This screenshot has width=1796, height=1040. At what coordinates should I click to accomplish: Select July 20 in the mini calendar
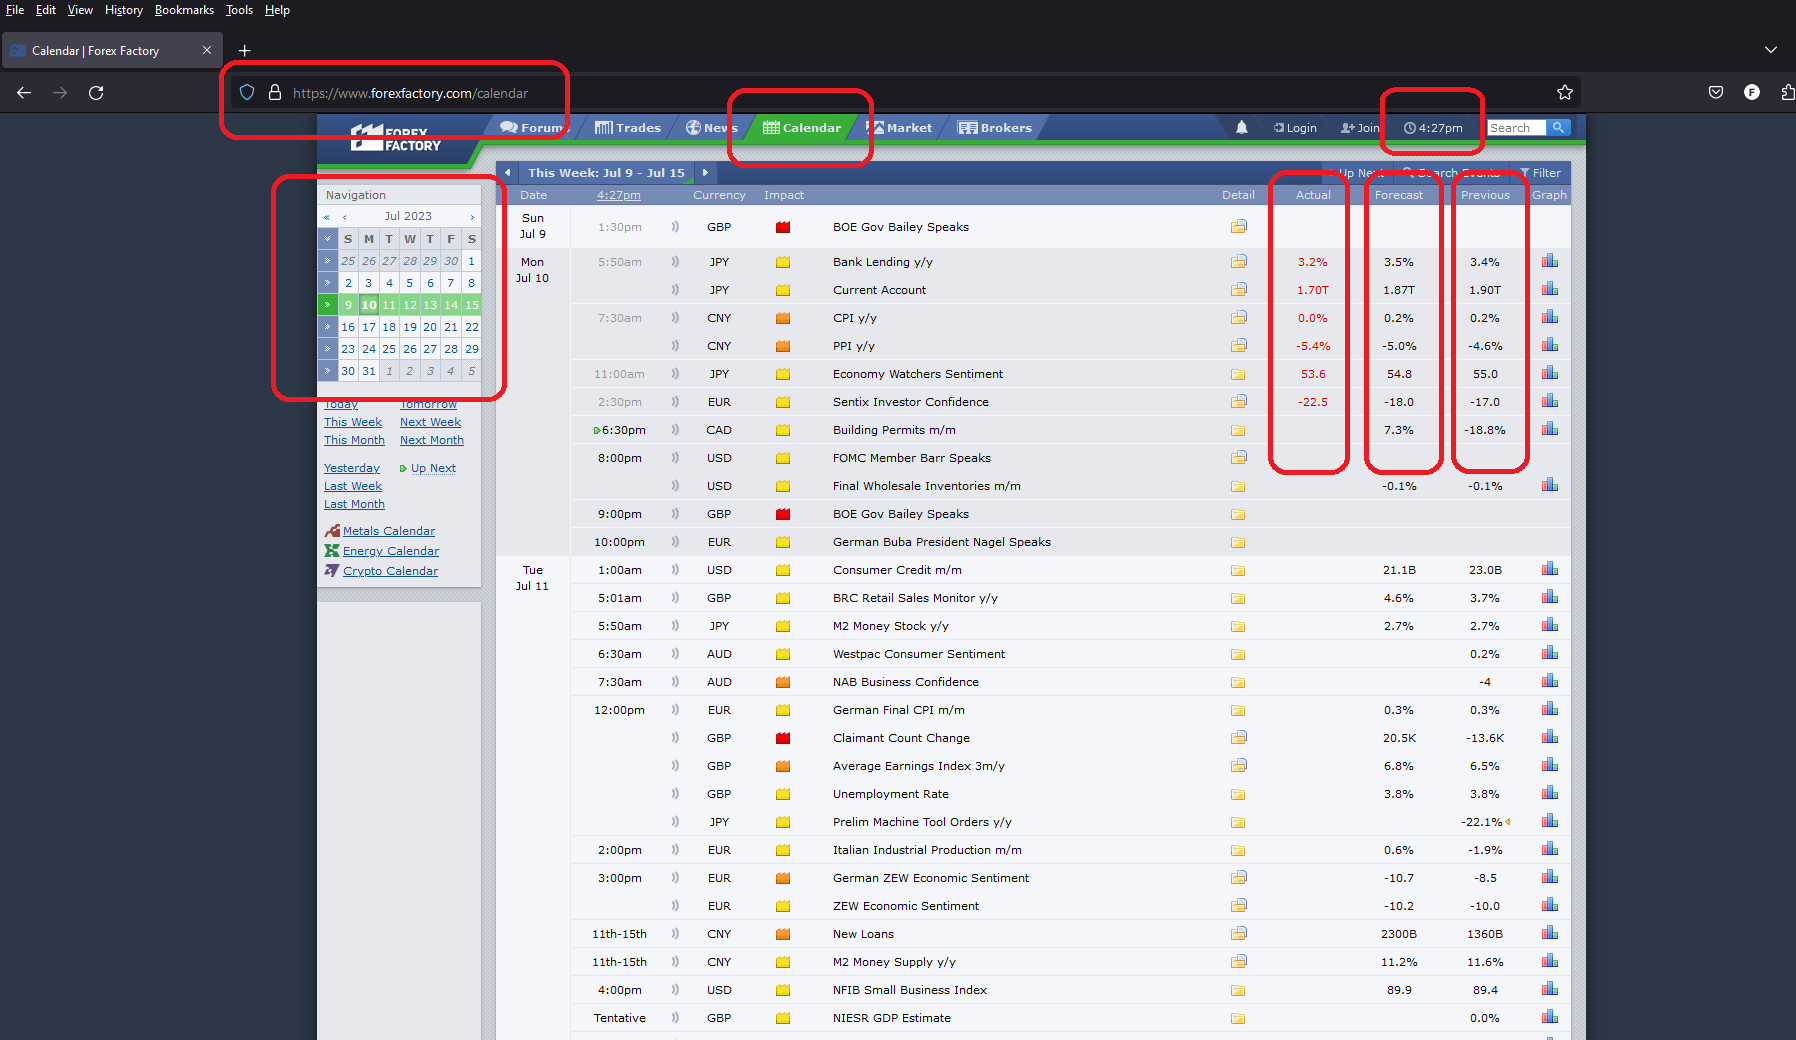coord(430,327)
